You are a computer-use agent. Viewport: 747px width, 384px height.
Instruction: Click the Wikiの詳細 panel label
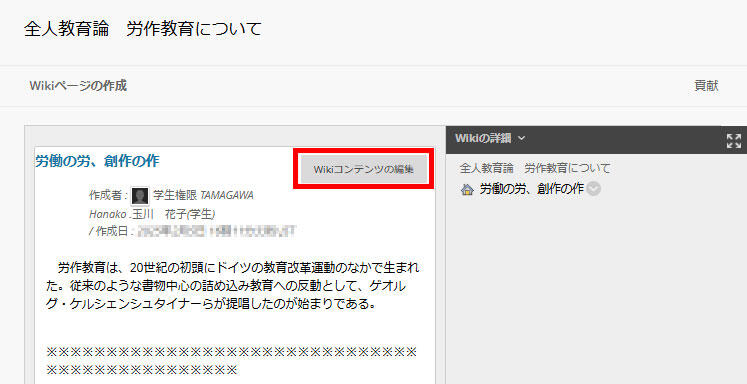click(x=483, y=139)
